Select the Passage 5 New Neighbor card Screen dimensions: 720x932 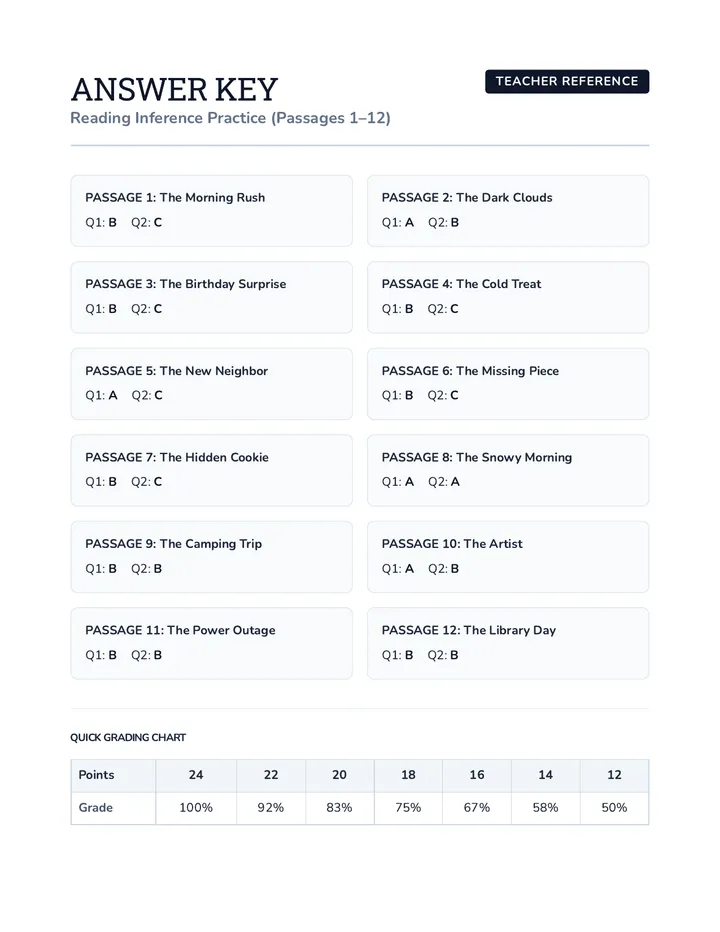(212, 384)
